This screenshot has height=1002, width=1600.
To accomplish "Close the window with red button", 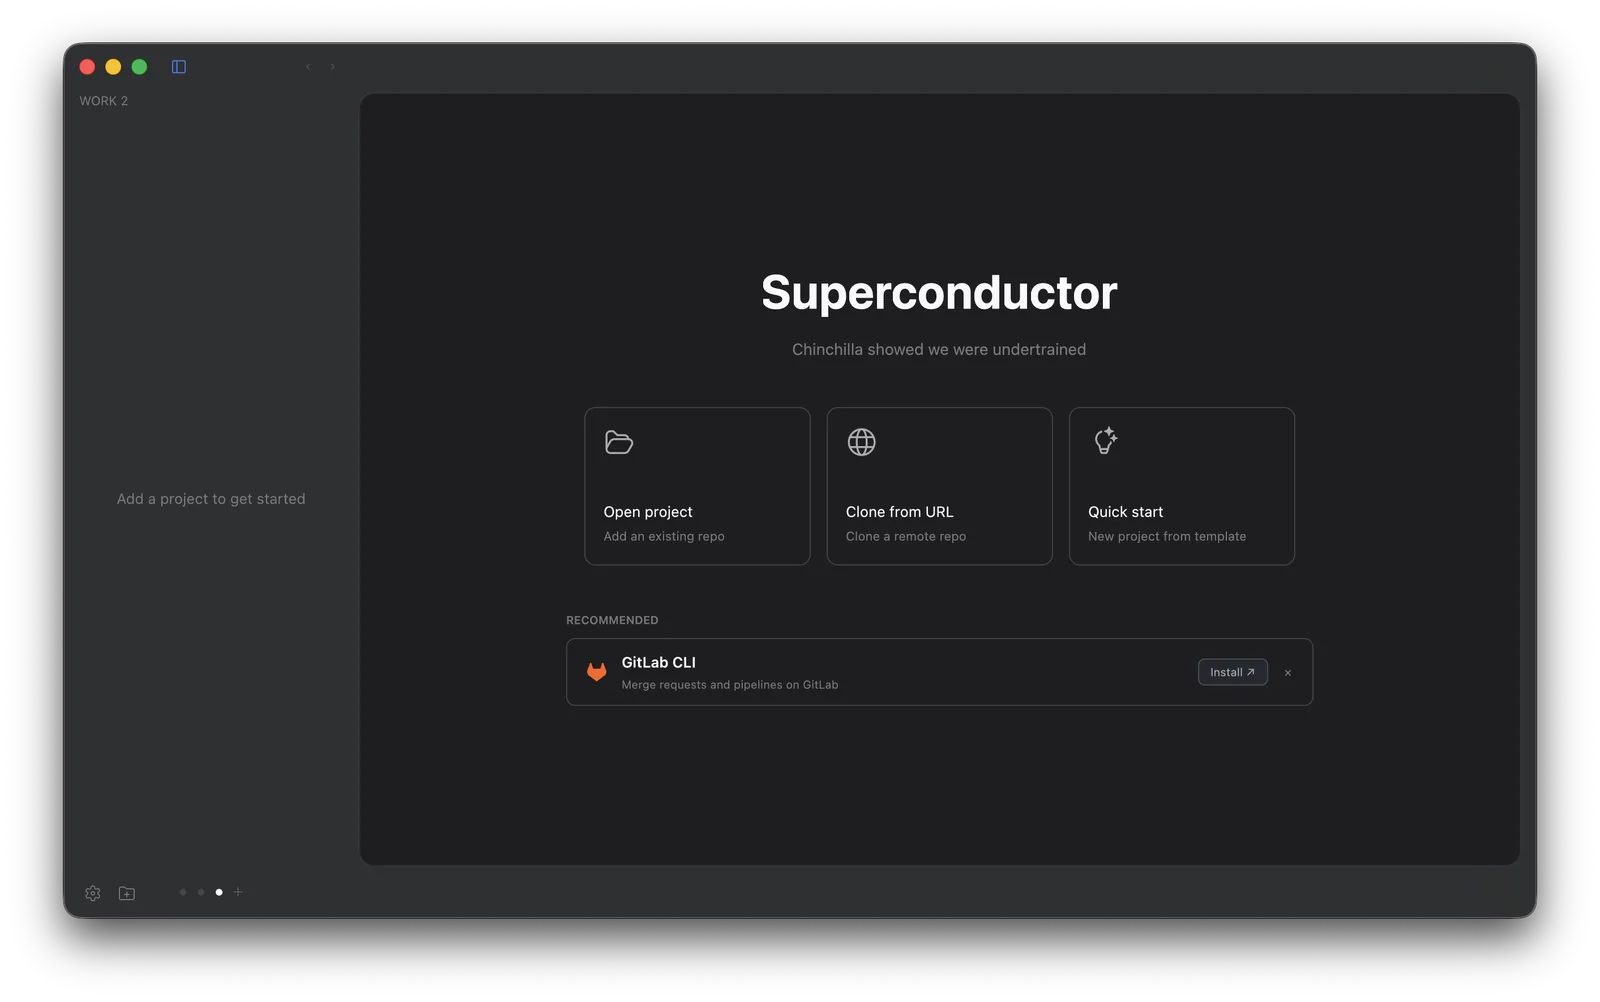I will click(87, 67).
